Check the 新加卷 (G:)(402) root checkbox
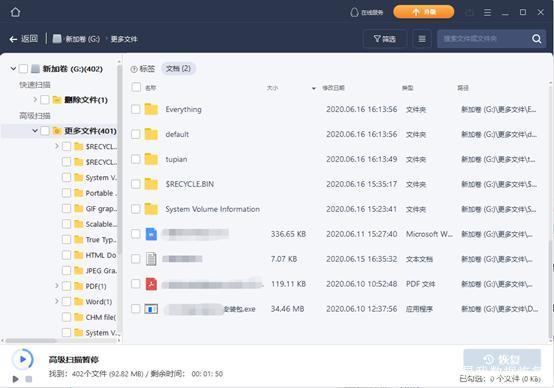Screen dimensions: 554x388 [23, 69]
